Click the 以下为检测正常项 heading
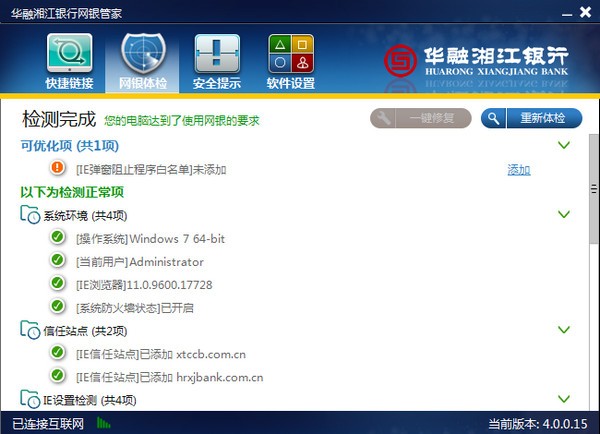 coord(72,192)
